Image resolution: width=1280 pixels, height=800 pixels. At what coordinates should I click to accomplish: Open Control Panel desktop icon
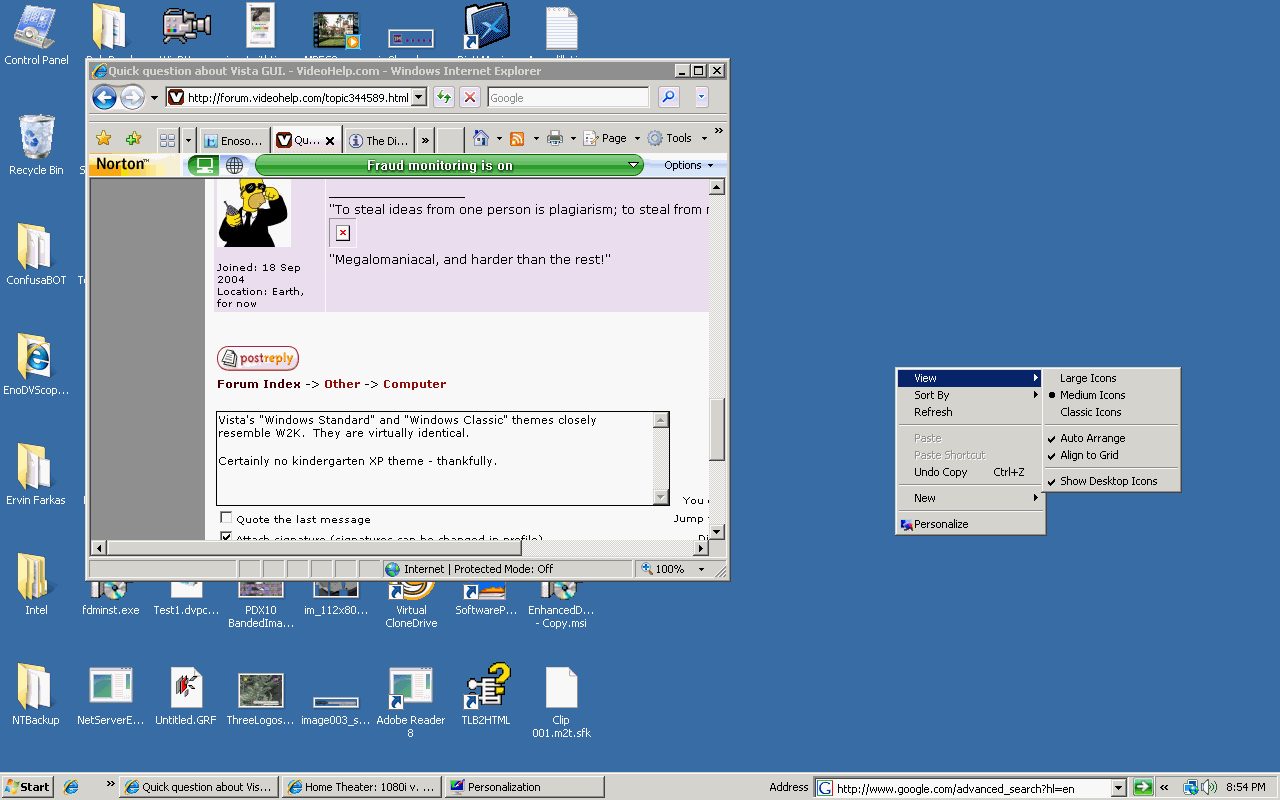pos(36,35)
